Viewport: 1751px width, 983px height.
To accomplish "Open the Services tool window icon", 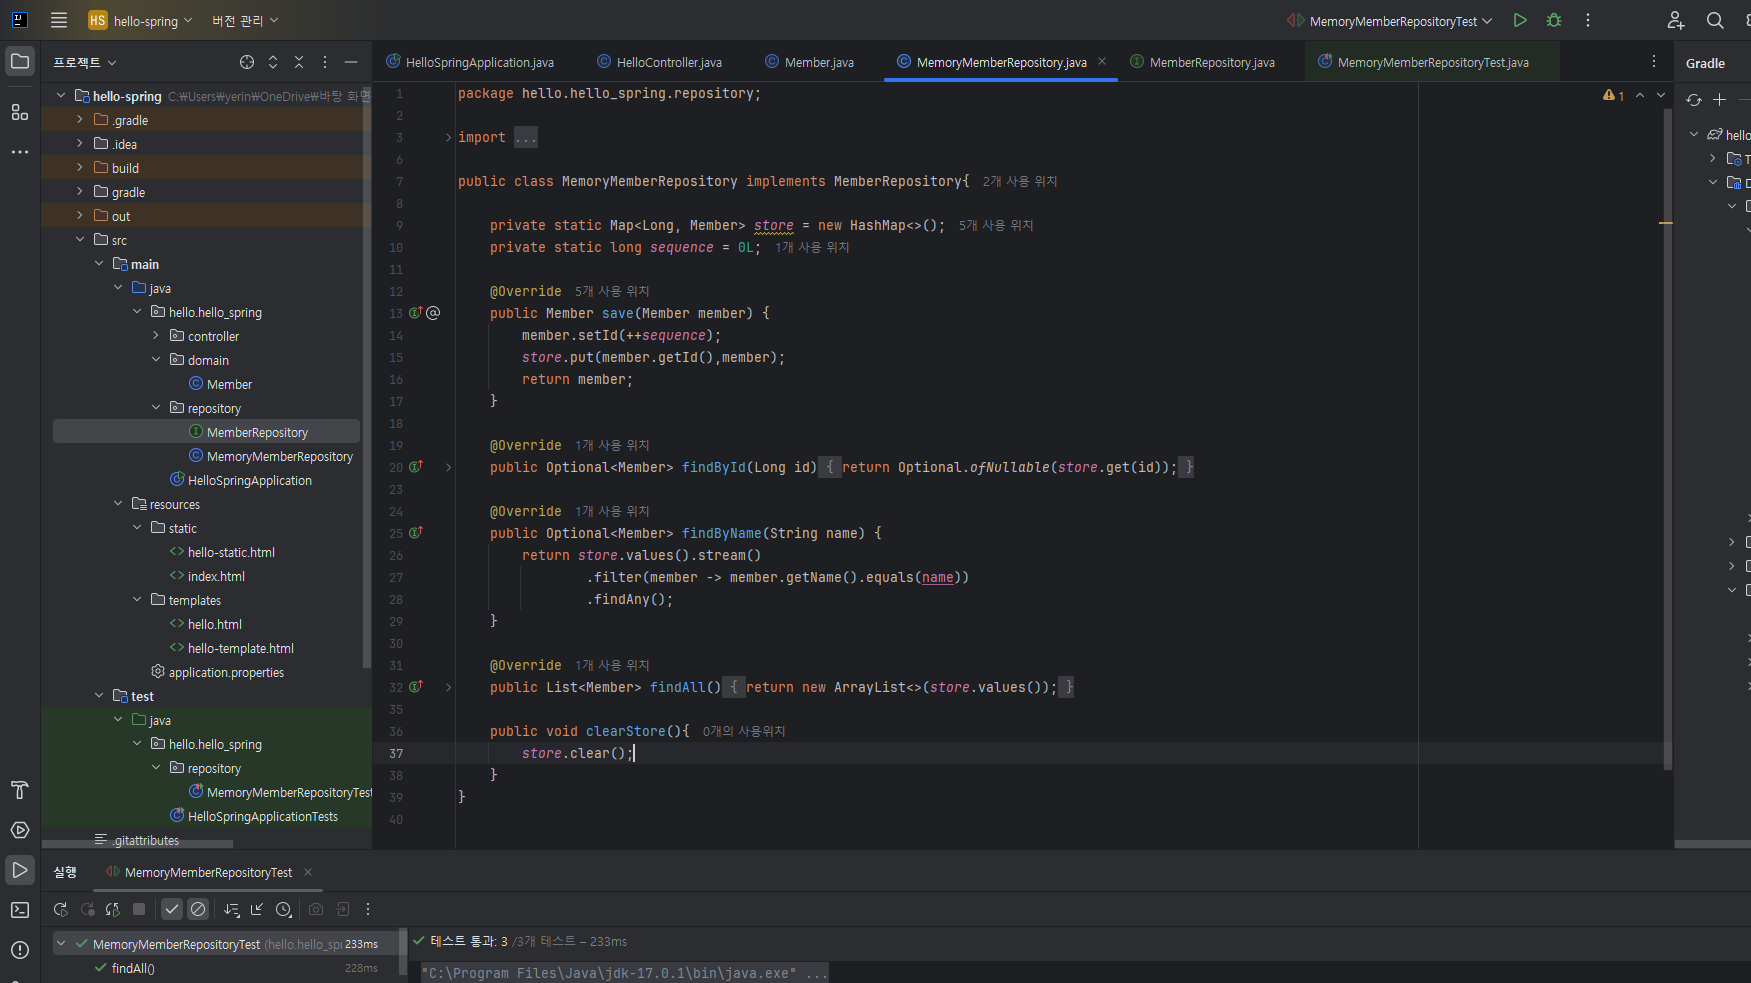I will pos(20,830).
